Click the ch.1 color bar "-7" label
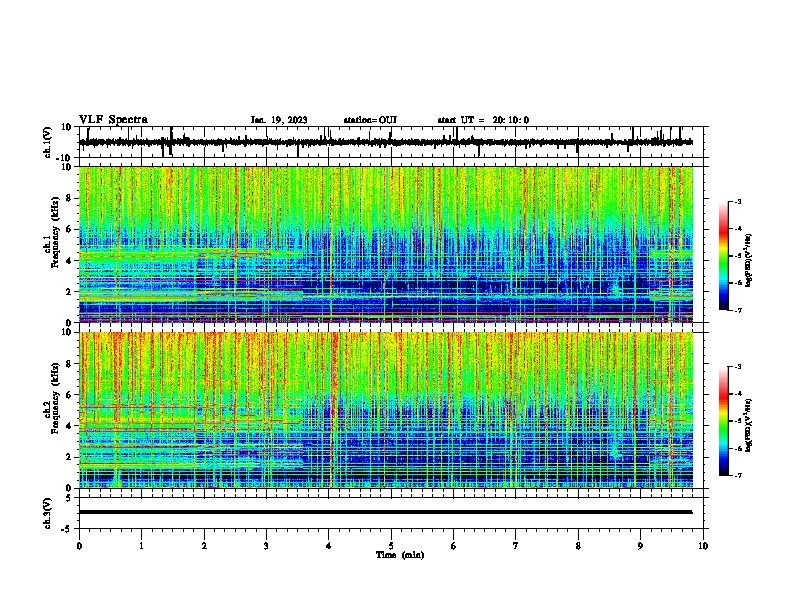This screenshot has height=612, width=792. tap(737, 310)
